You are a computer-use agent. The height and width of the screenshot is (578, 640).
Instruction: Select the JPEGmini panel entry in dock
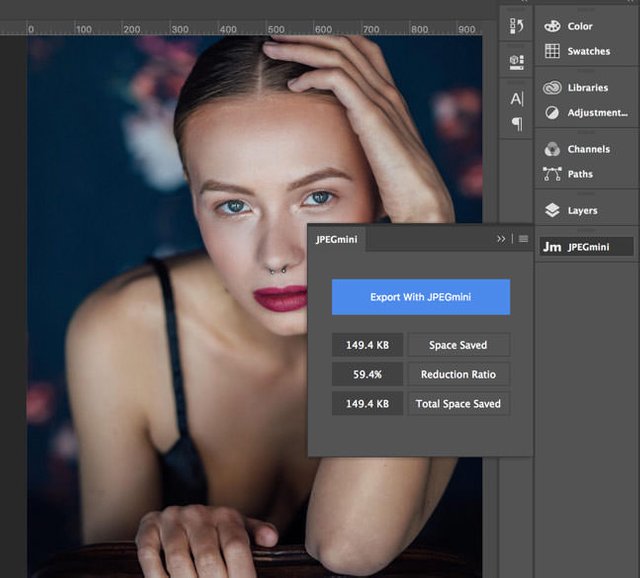587,247
